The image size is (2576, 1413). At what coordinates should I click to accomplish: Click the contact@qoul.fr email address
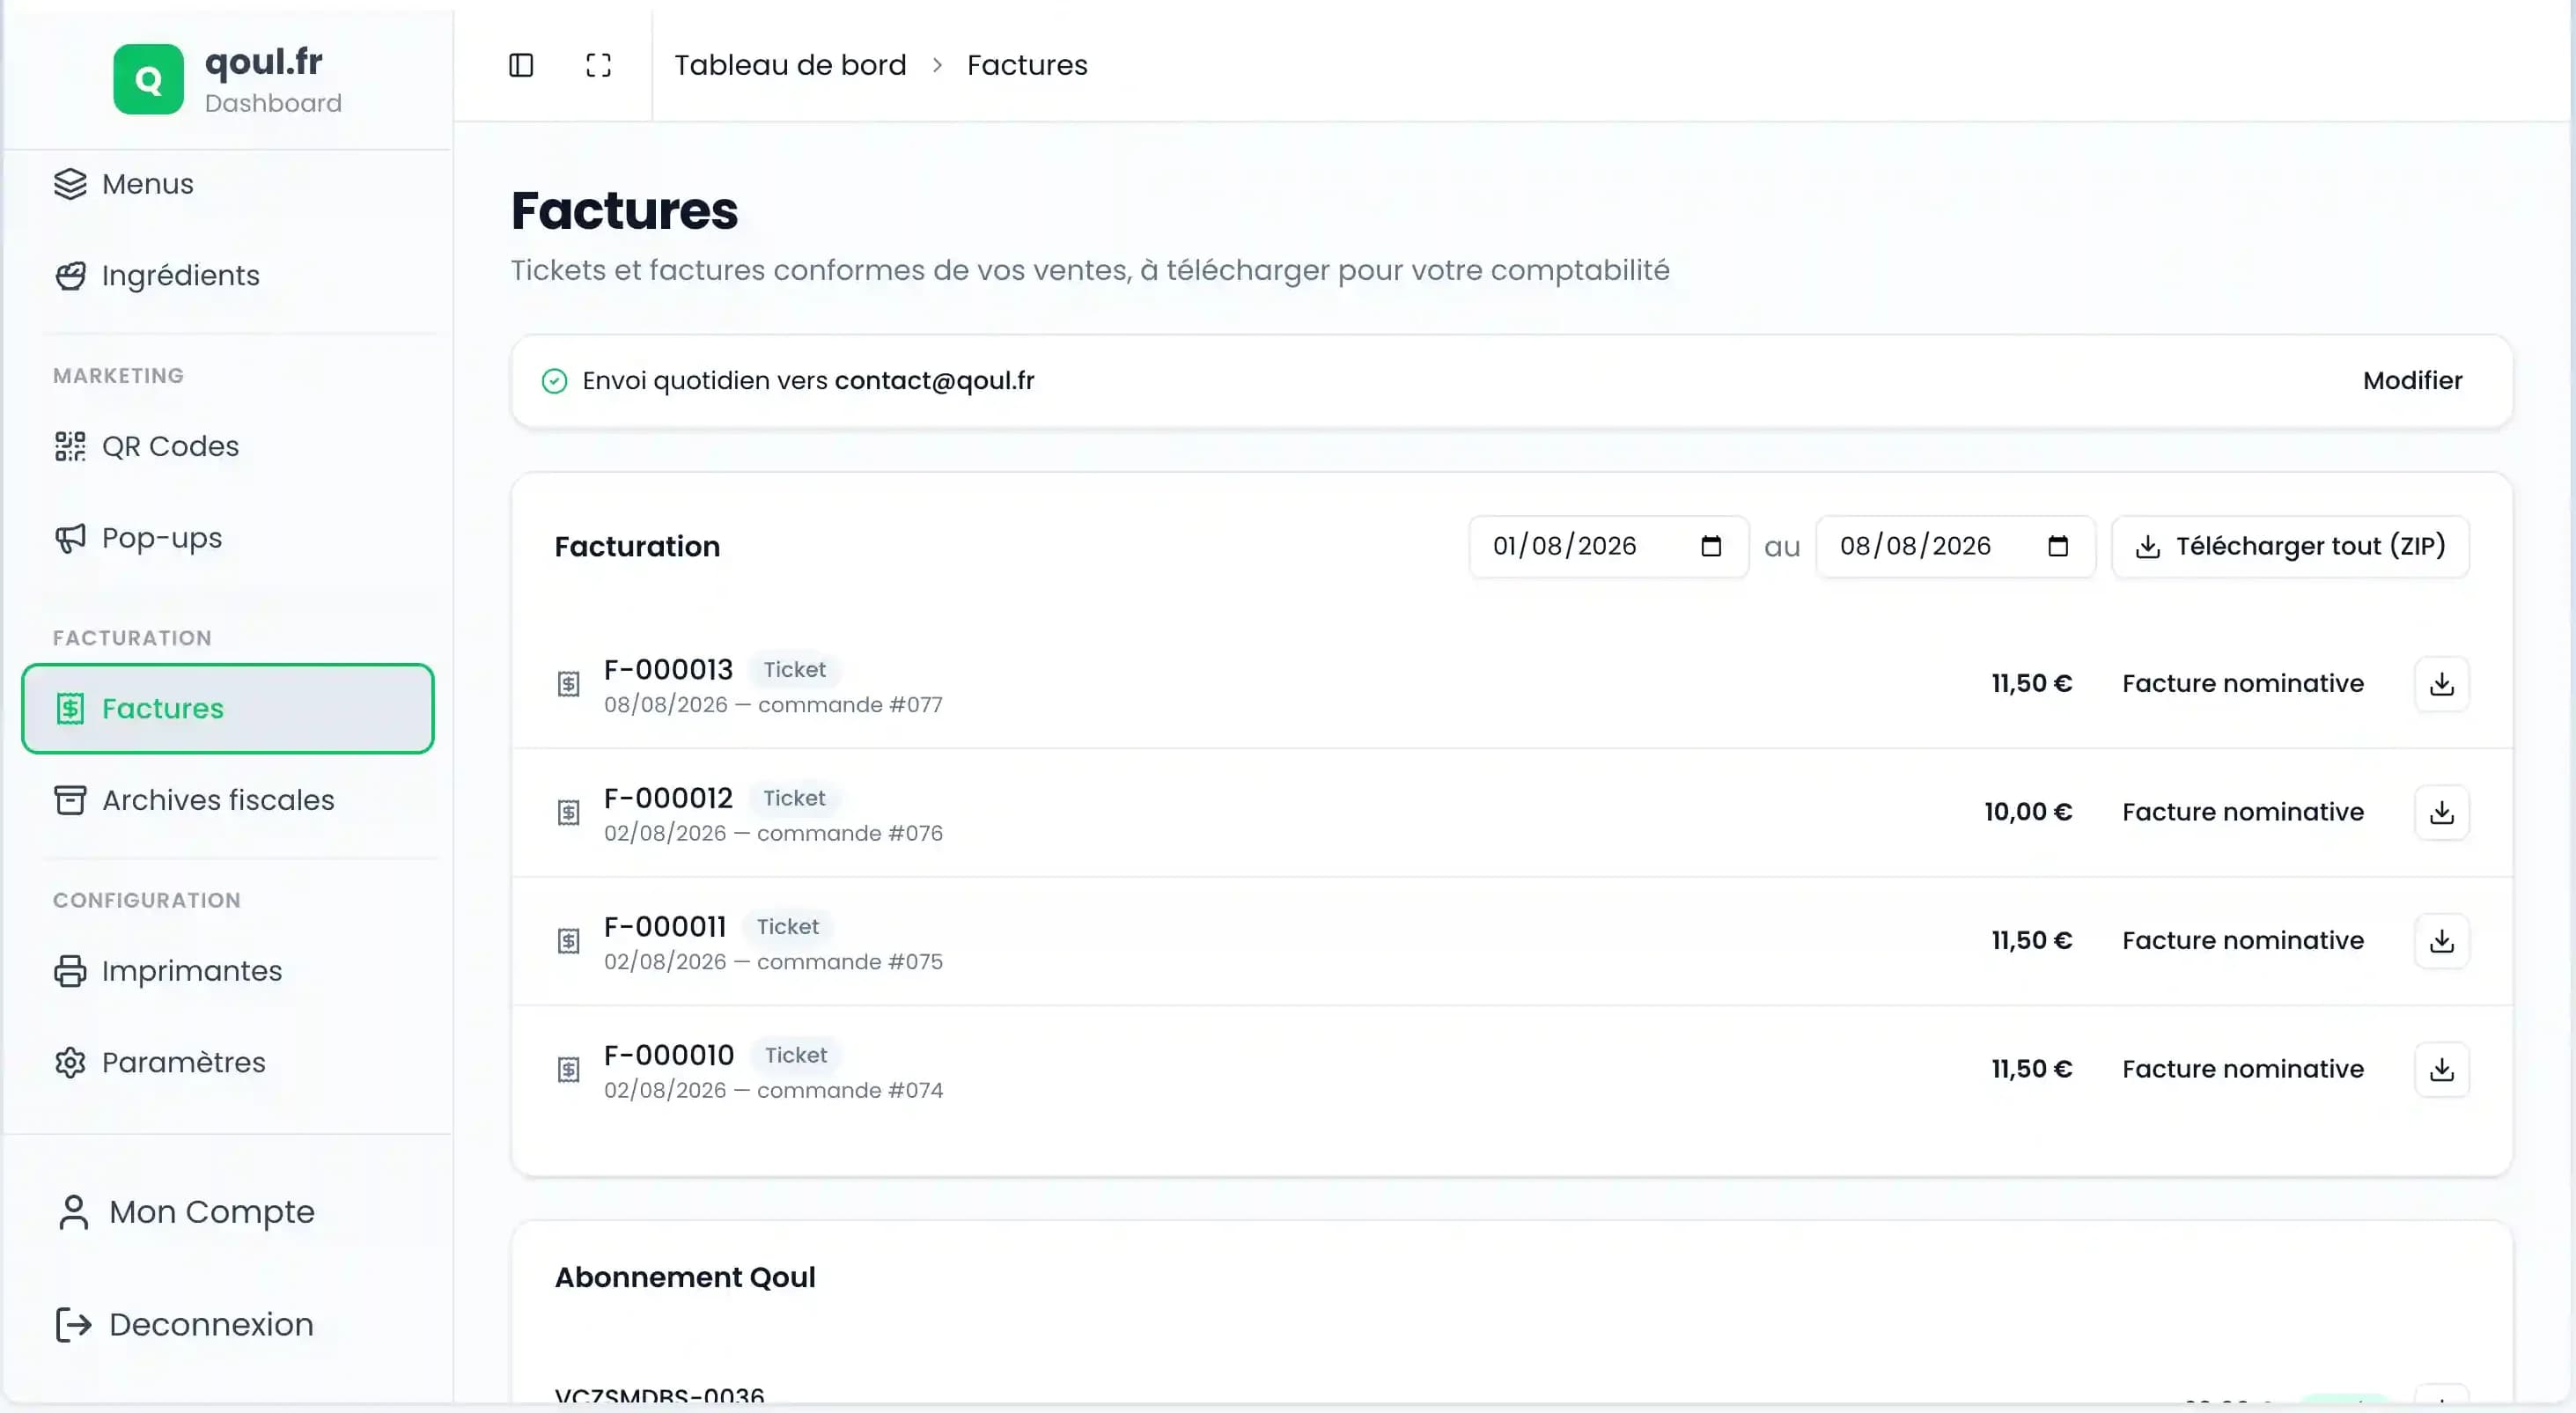pos(934,381)
